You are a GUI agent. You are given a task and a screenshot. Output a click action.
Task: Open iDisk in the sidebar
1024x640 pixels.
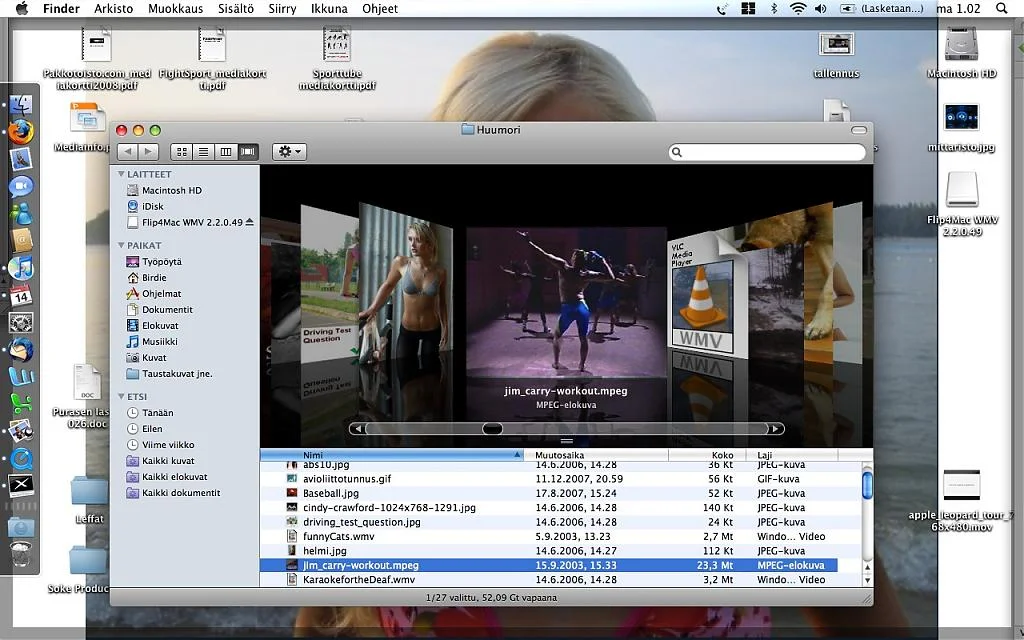[x=152, y=206]
